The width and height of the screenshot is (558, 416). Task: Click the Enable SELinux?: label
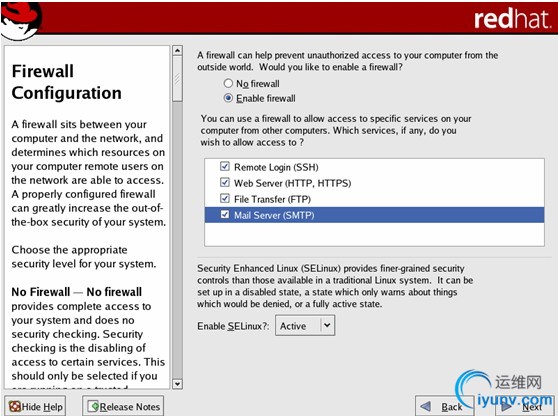pos(233,326)
